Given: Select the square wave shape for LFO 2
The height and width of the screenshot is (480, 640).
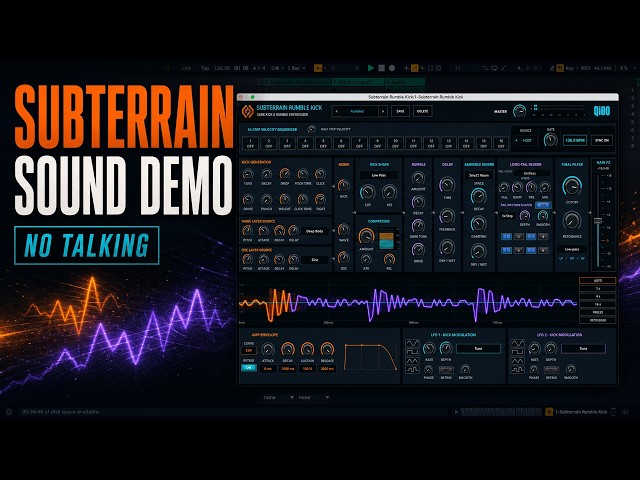Looking at the screenshot, I should coord(518,351).
